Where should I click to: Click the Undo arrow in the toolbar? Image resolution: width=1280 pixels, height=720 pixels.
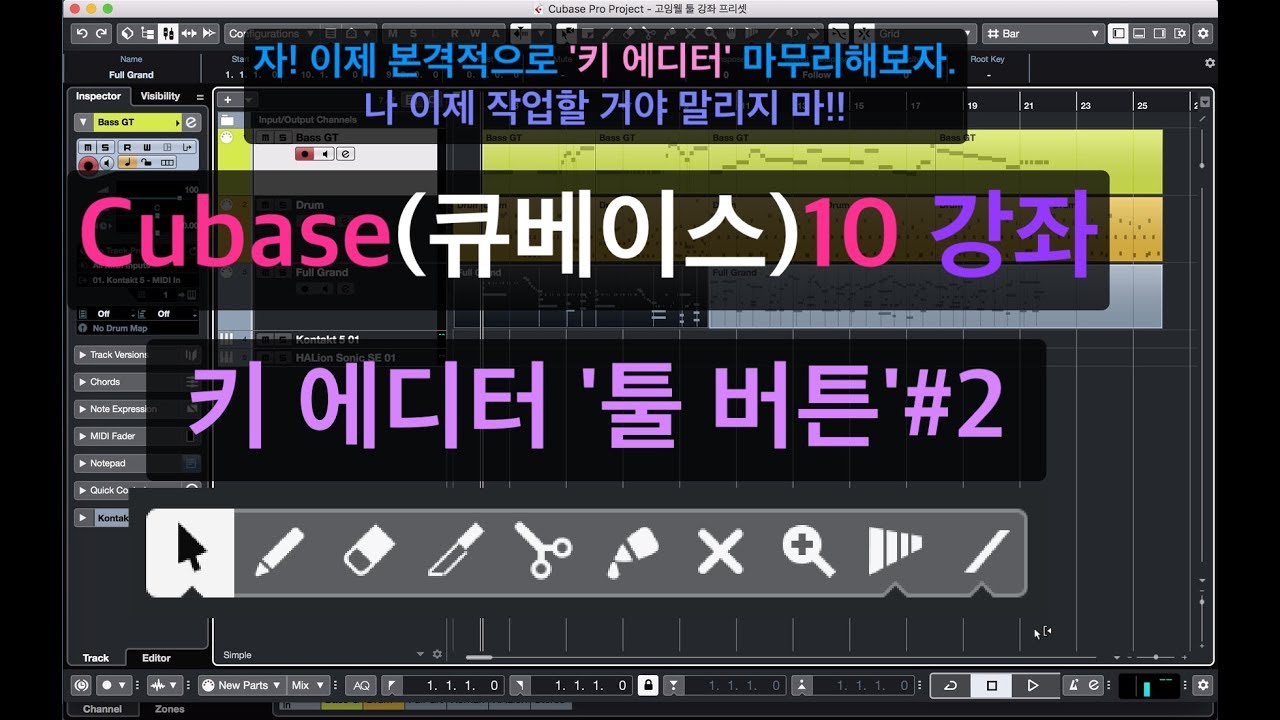pyautogui.click(x=82, y=34)
